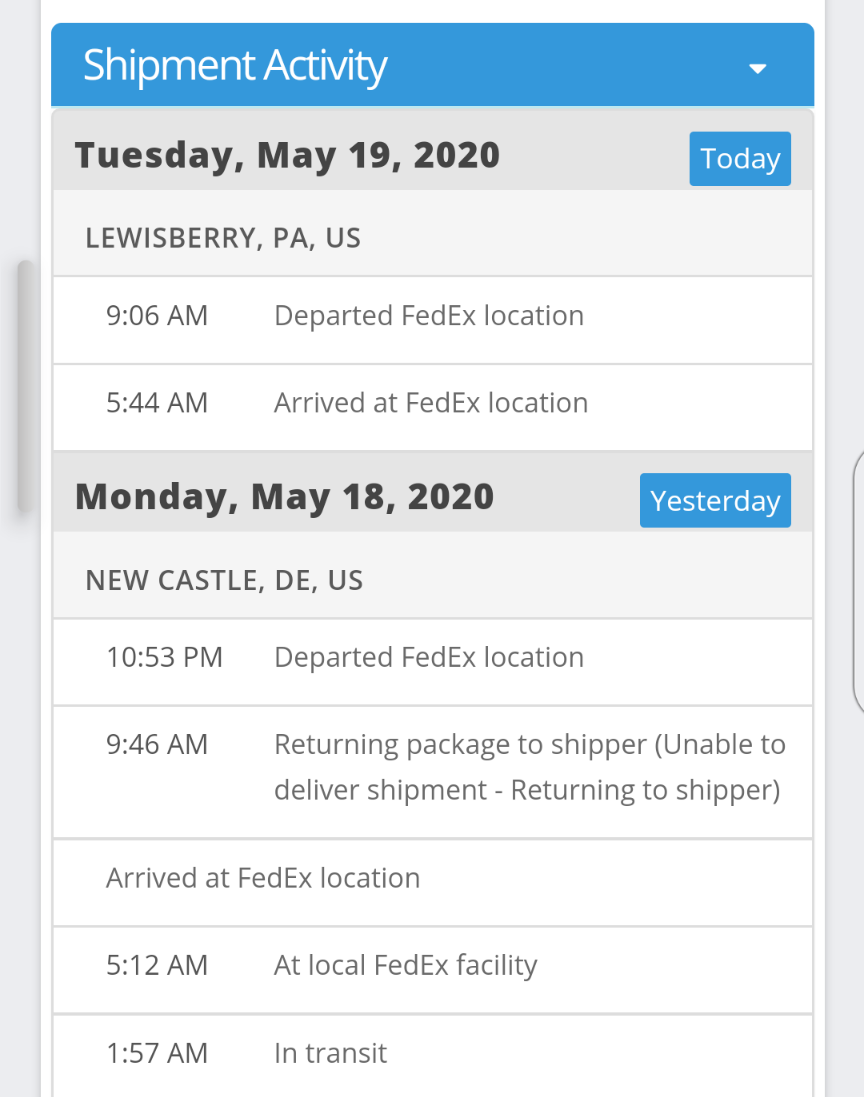The image size is (864, 1097).
Task: Select the At local FedEx facility entry
Action: point(406,965)
